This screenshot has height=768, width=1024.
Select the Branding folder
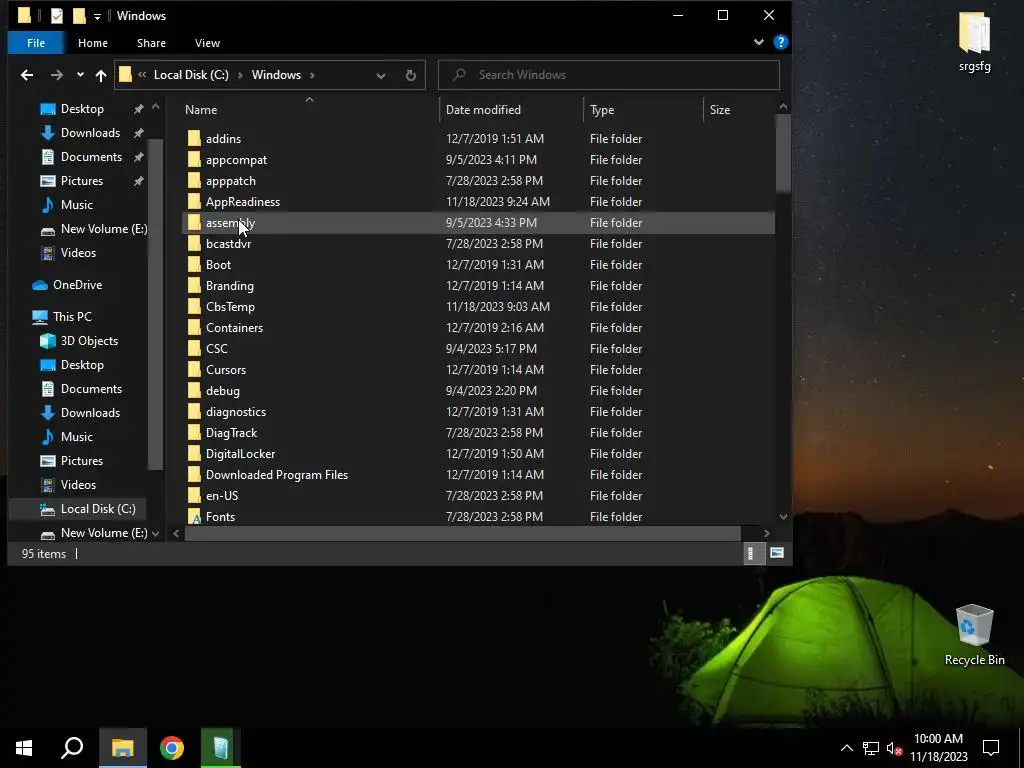[230, 286]
